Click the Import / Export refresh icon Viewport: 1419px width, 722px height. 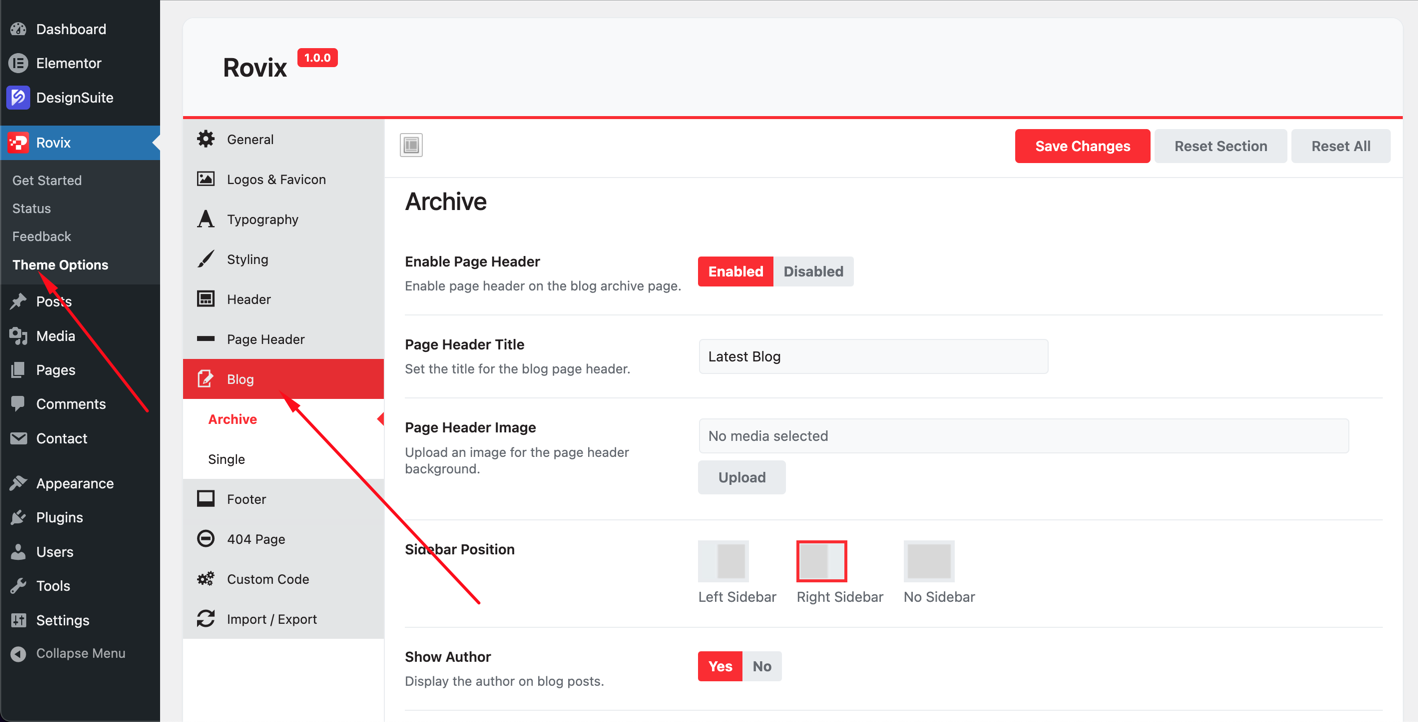206,619
